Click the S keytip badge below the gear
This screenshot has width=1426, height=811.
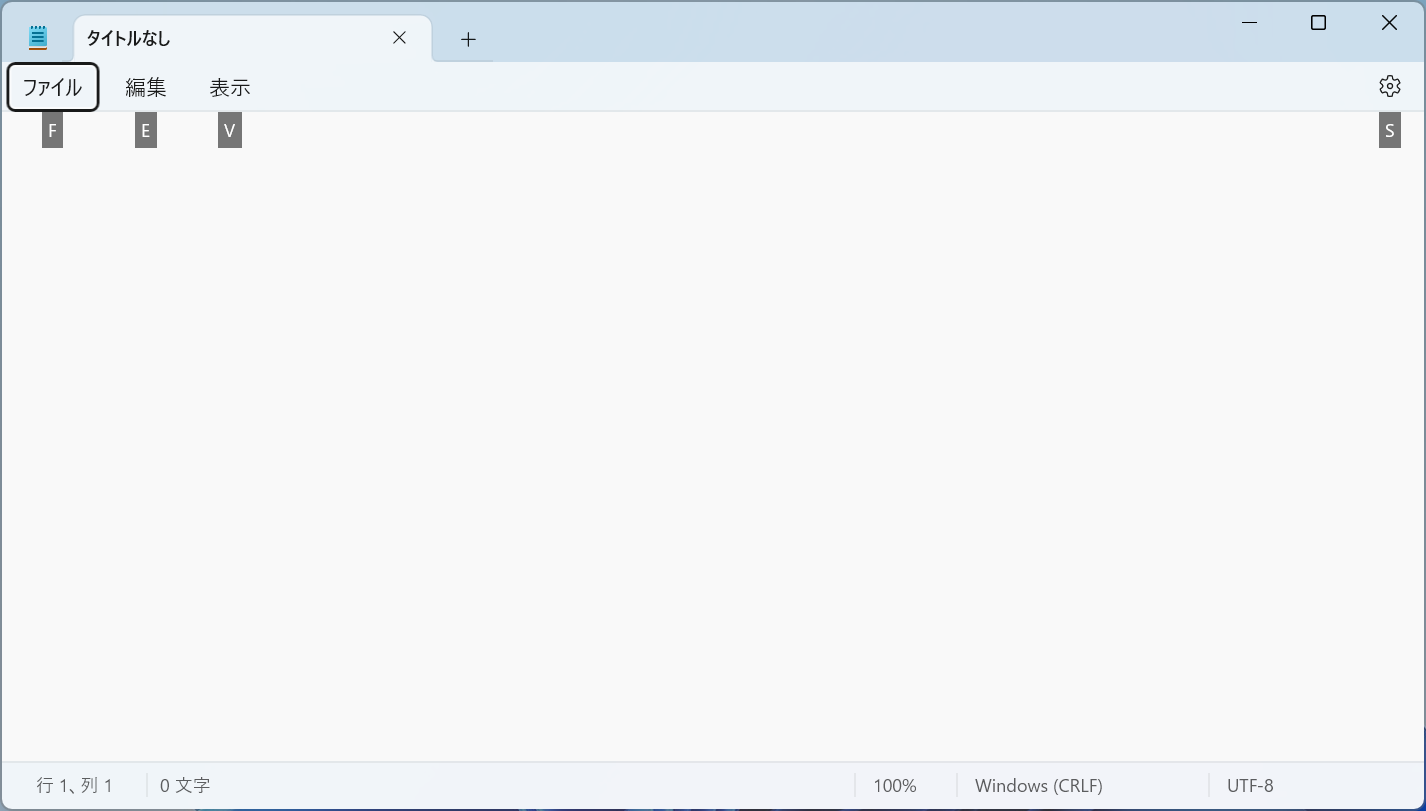tap(1389, 131)
